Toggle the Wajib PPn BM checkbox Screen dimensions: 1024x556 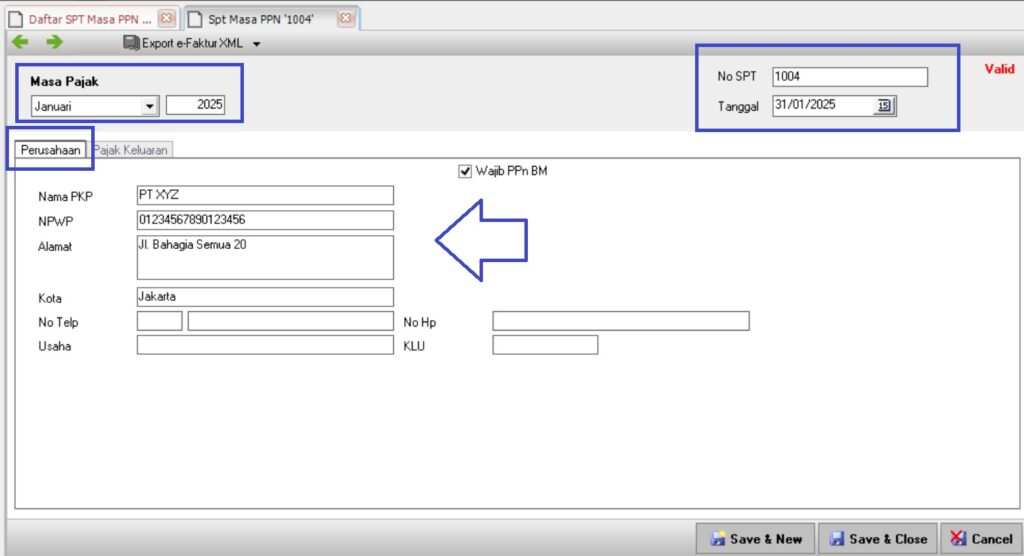click(465, 171)
